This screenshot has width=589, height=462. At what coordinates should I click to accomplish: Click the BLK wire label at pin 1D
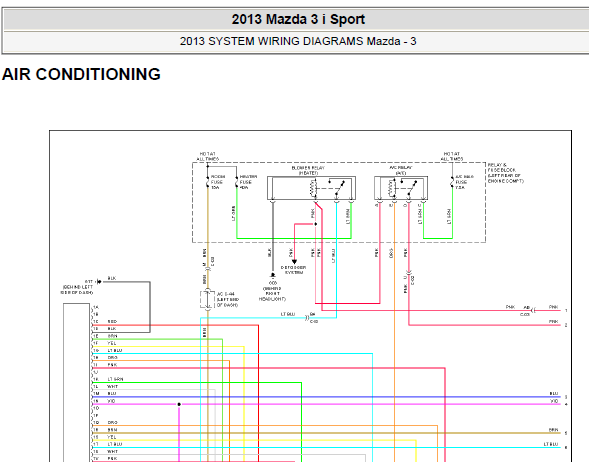point(112,329)
